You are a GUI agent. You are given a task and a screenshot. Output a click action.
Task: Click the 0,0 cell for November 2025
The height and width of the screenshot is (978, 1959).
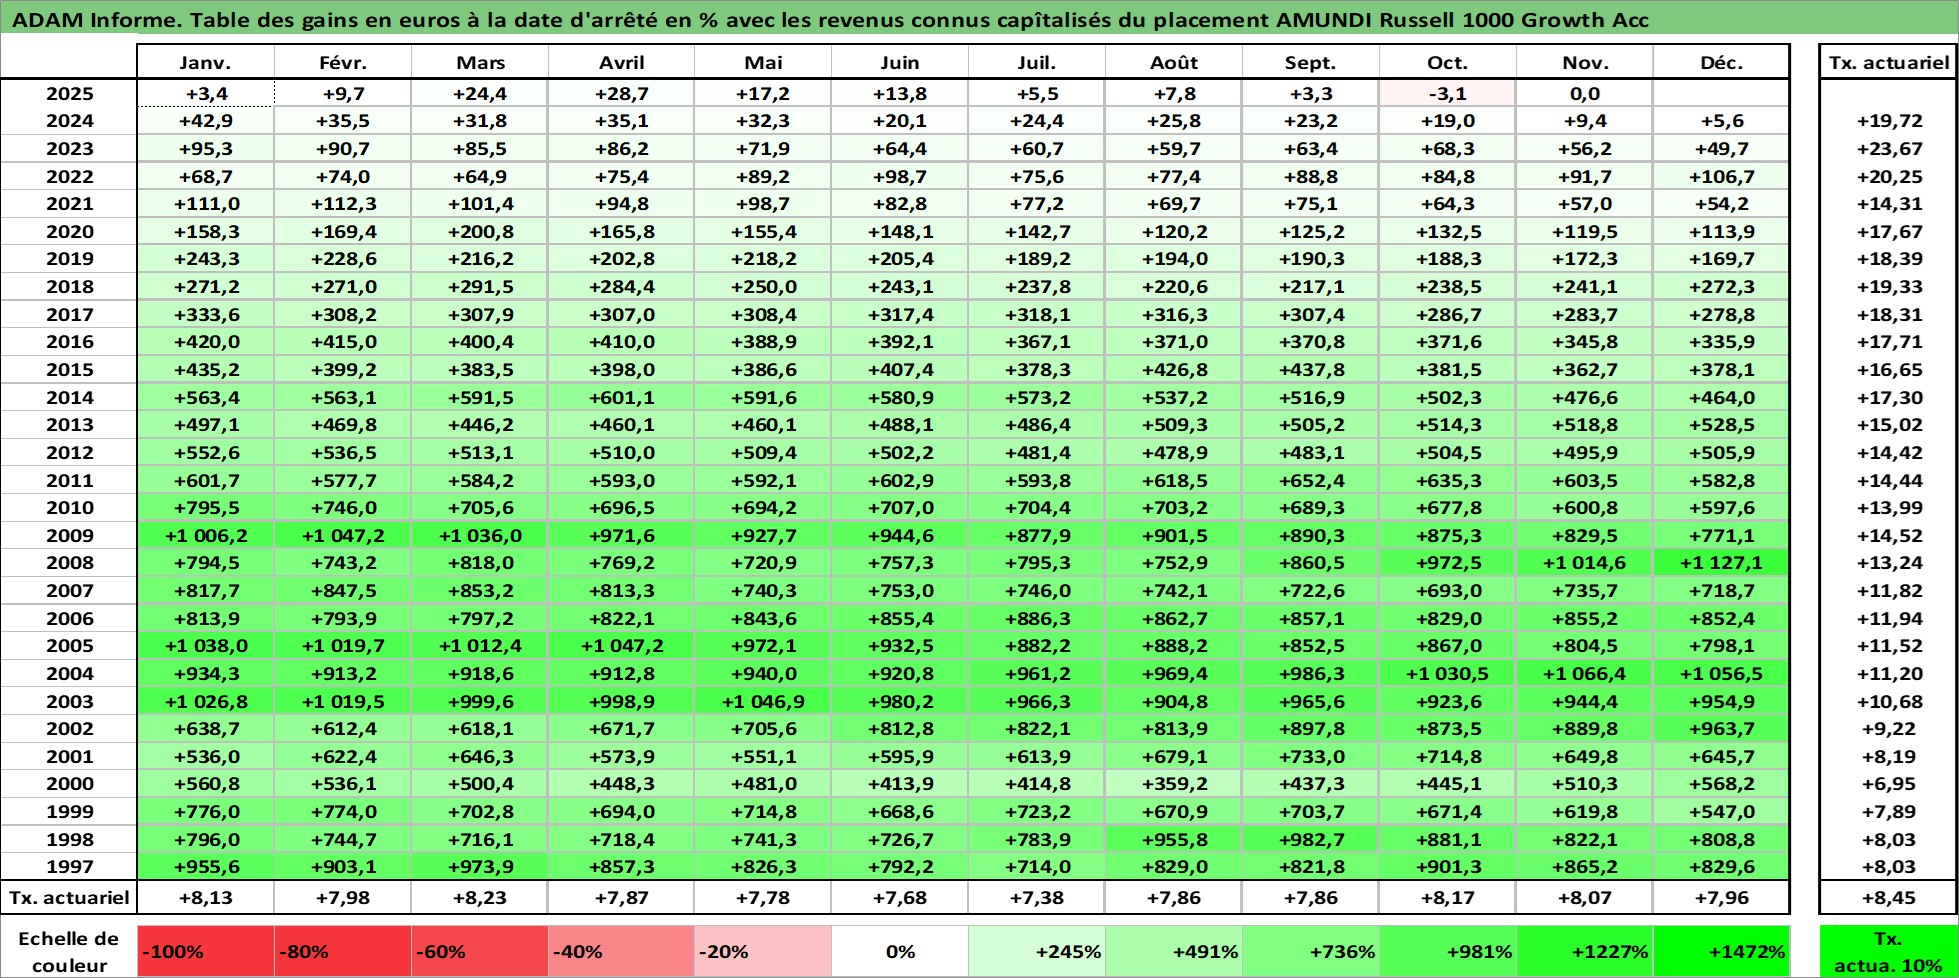(x=1584, y=93)
